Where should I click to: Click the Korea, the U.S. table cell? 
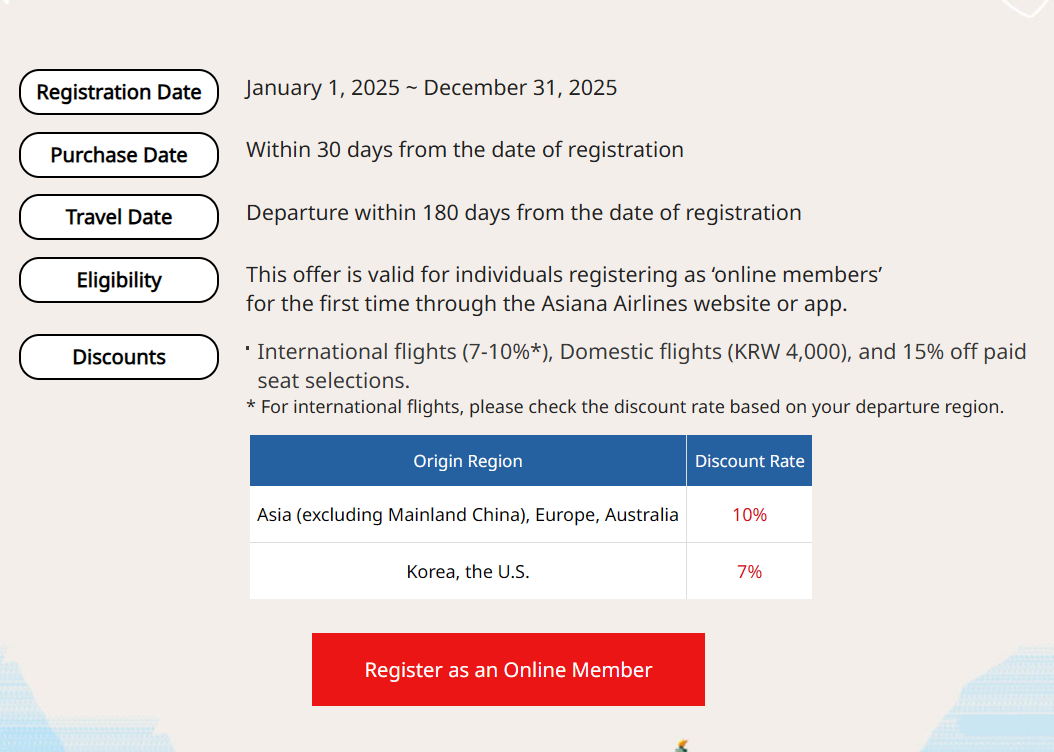(x=467, y=572)
